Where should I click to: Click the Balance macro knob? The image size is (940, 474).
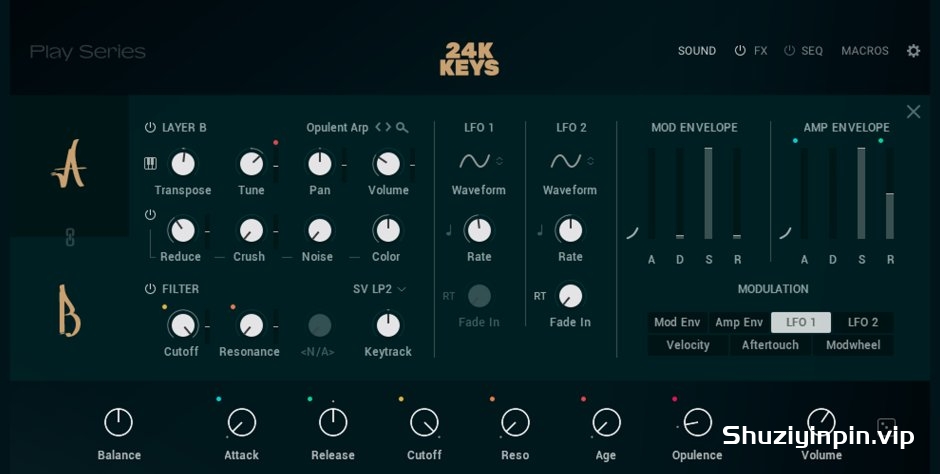tap(118, 422)
